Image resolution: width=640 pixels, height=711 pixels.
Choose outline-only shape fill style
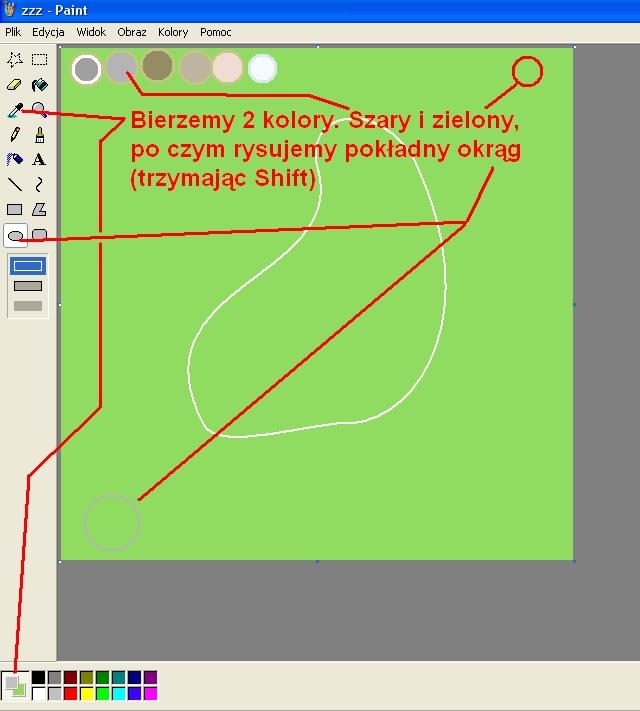click(28, 266)
